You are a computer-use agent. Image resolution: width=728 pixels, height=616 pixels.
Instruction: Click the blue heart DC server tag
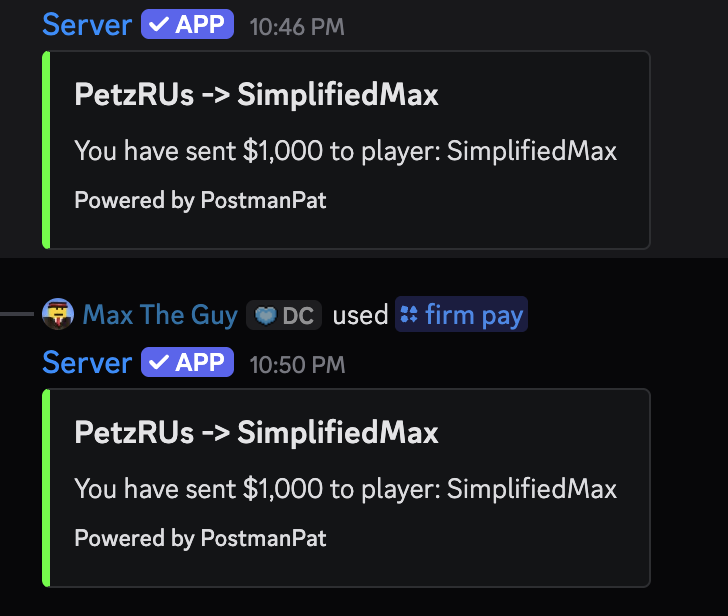pos(284,315)
